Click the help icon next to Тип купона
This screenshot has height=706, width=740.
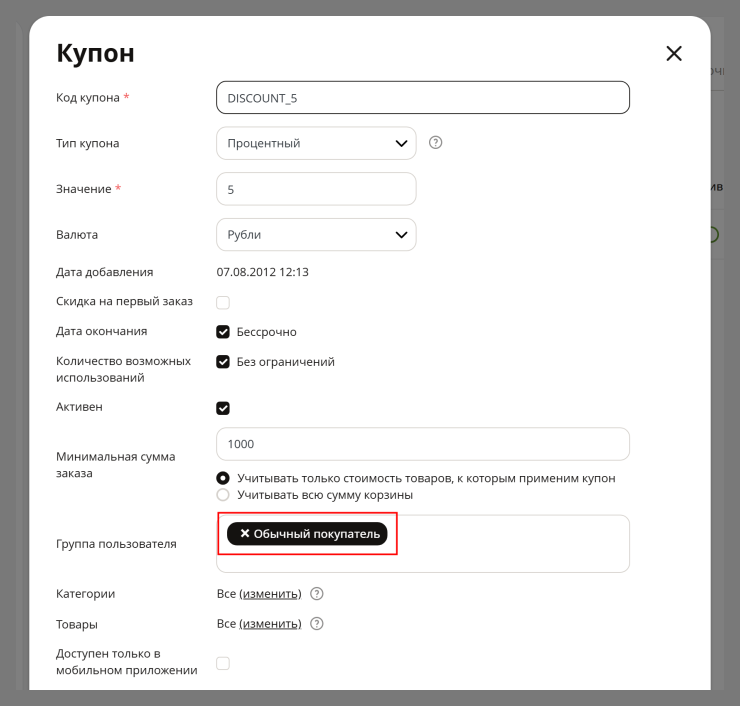(435, 143)
